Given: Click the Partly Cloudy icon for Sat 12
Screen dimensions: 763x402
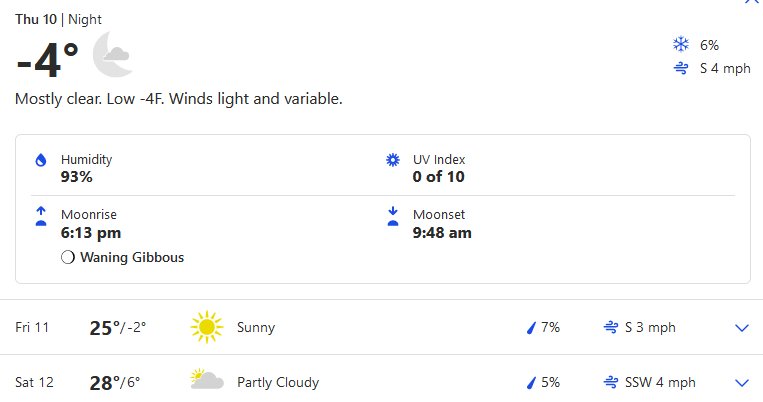Looking at the screenshot, I should coord(207,380).
